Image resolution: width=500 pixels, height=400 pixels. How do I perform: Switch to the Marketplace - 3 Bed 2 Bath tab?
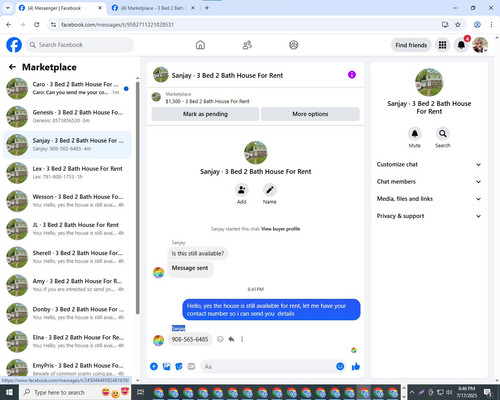153,8
